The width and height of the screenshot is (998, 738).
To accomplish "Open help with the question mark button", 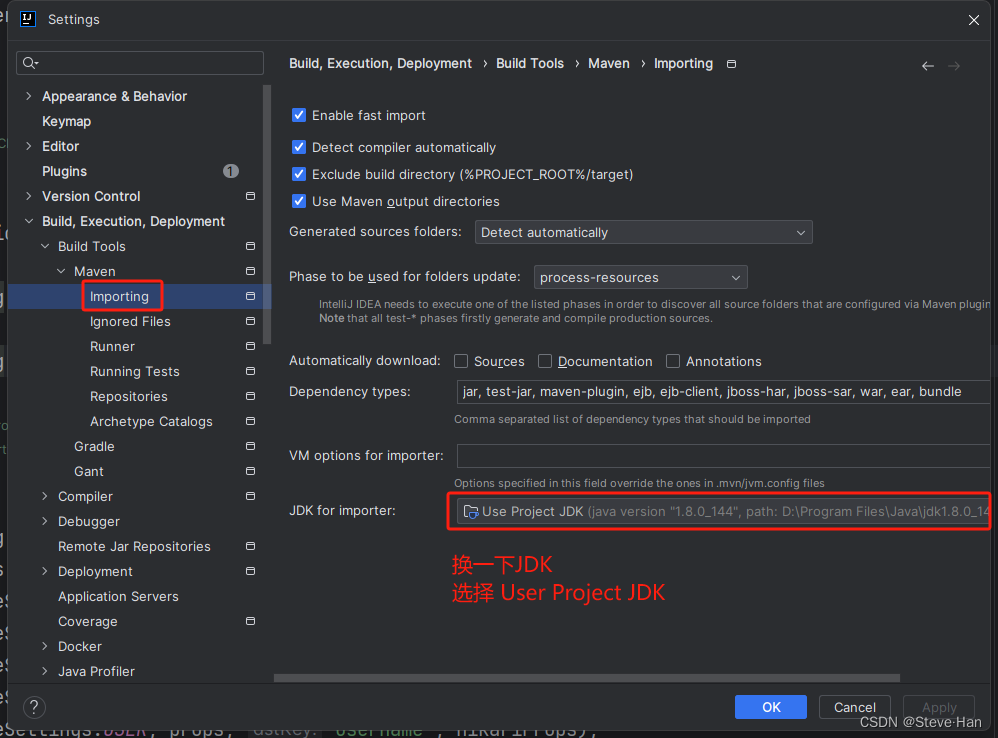I will point(34,707).
